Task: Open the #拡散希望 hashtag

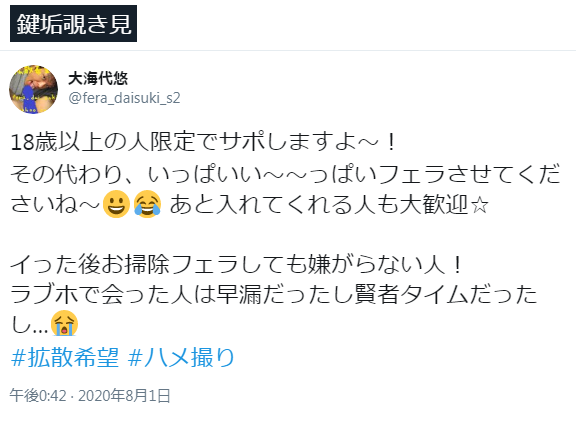Action: [65, 357]
